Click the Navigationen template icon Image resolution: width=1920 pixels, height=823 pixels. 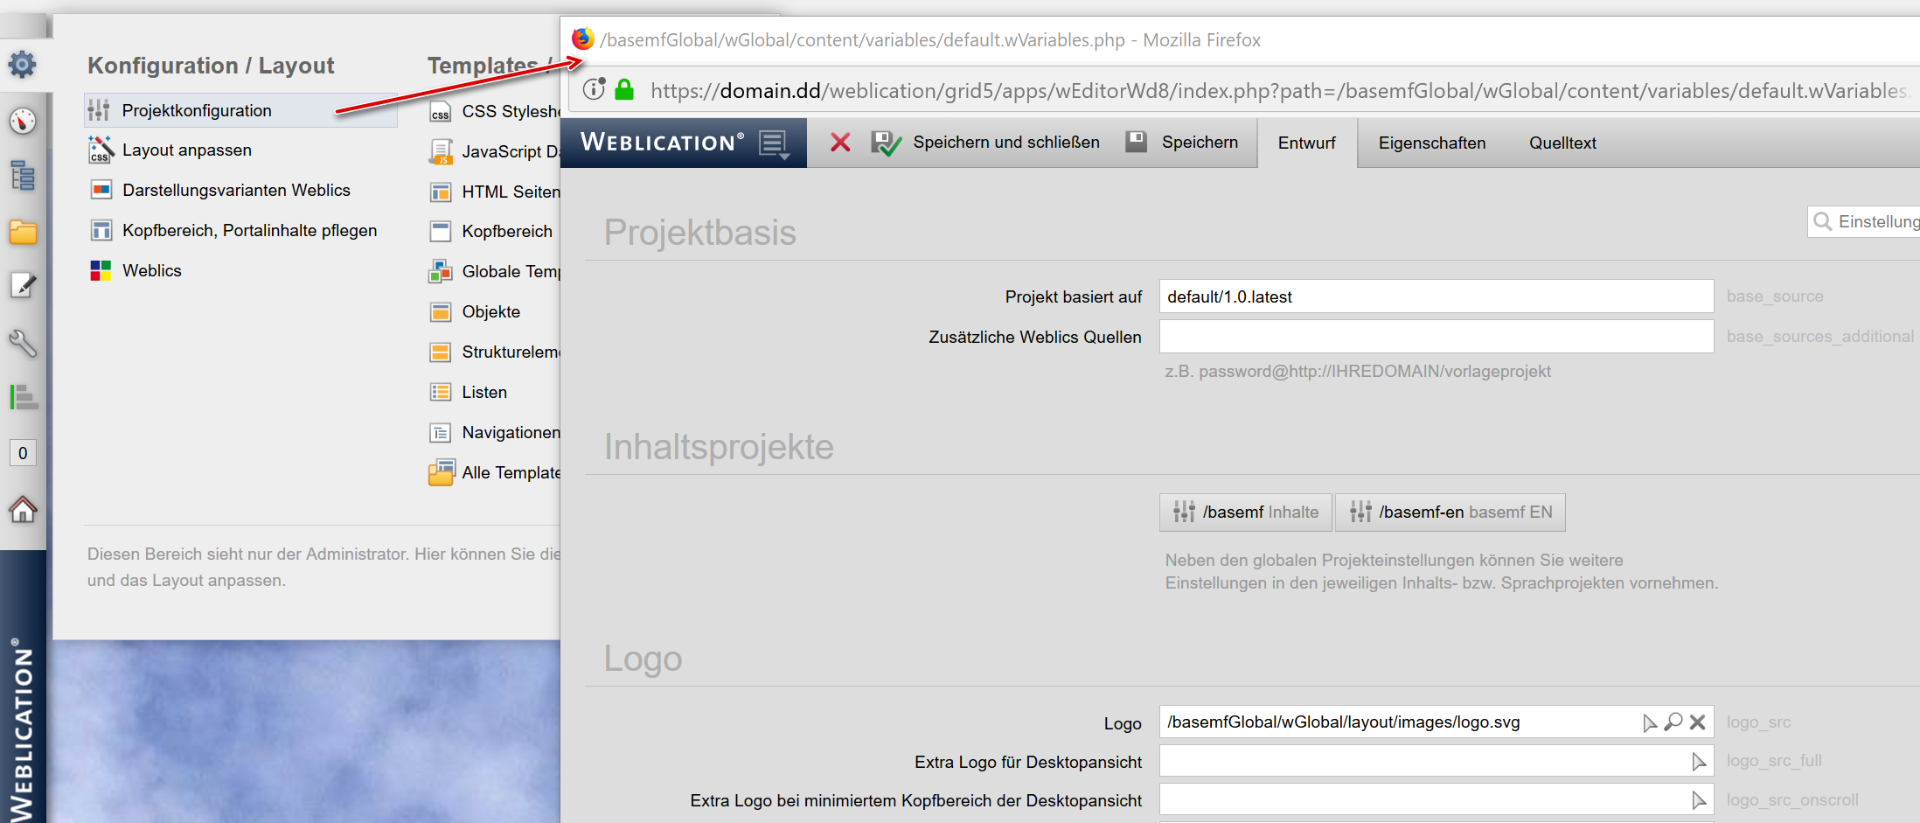tap(440, 433)
